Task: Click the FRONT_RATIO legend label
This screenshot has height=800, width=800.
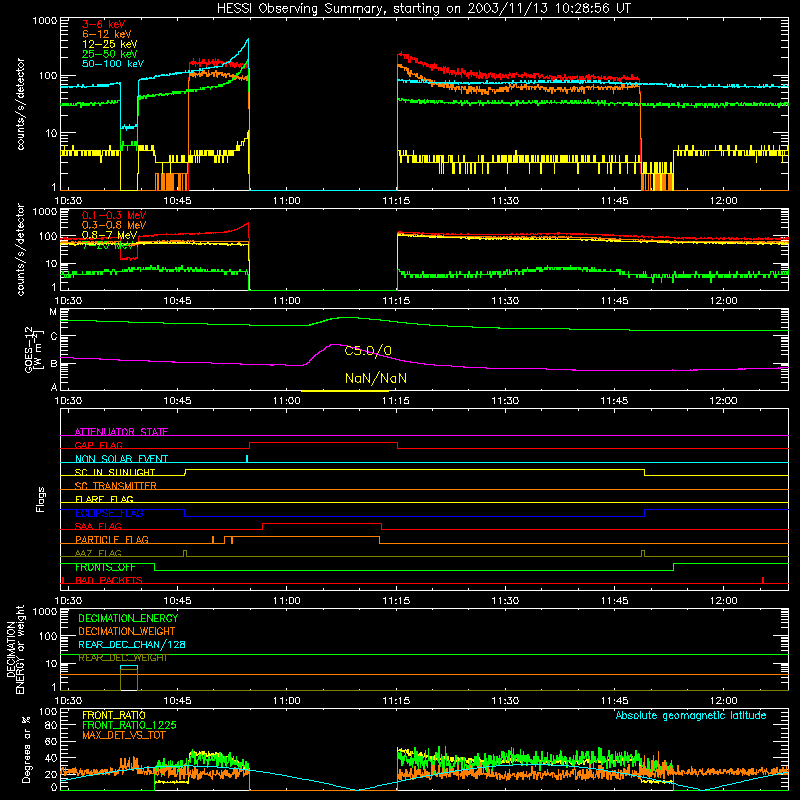Action: pyautogui.click(x=114, y=715)
